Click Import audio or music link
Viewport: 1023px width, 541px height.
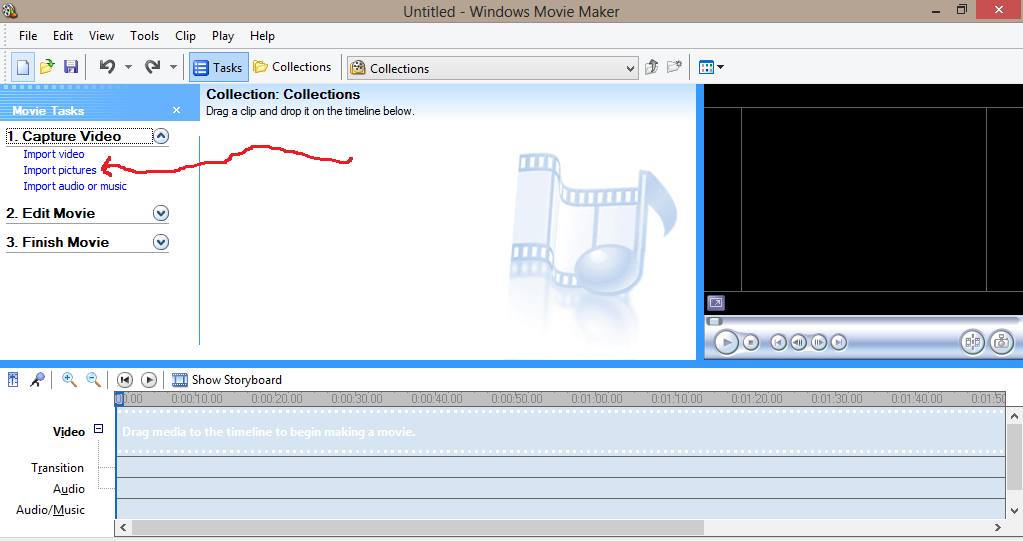click(75, 186)
